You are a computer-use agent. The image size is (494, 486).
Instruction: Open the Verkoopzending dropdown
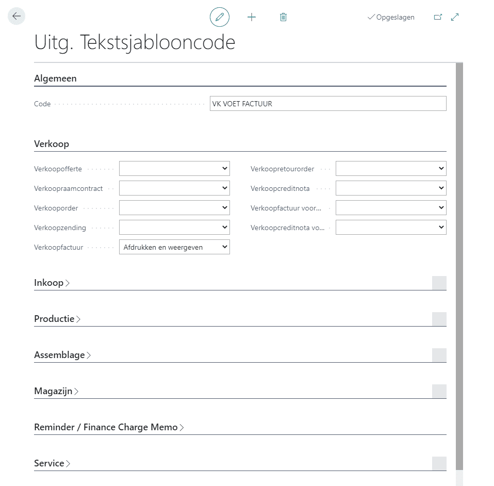174,227
